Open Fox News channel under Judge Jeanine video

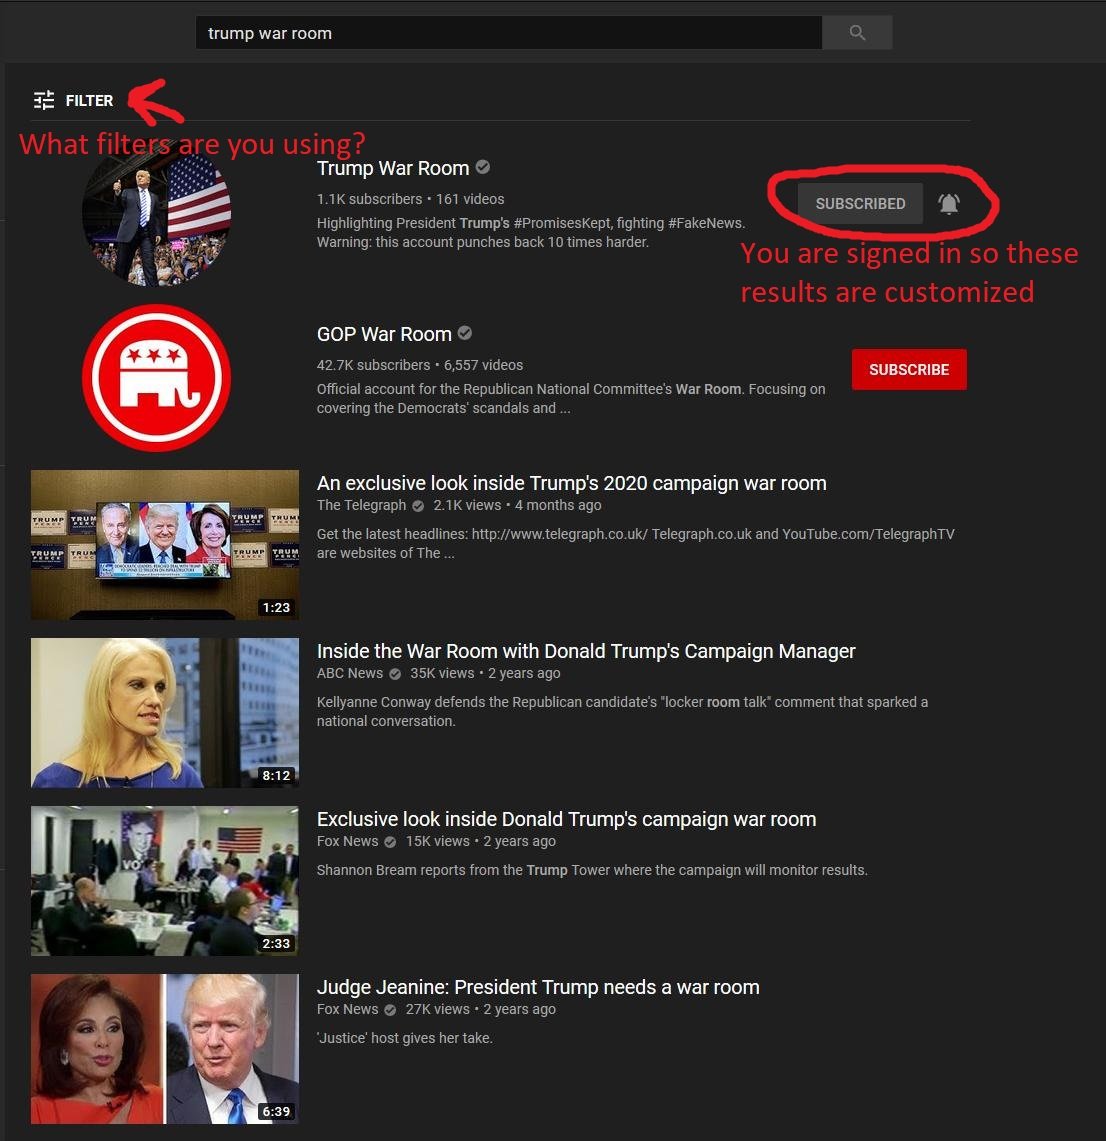click(x=347, y=1009)
